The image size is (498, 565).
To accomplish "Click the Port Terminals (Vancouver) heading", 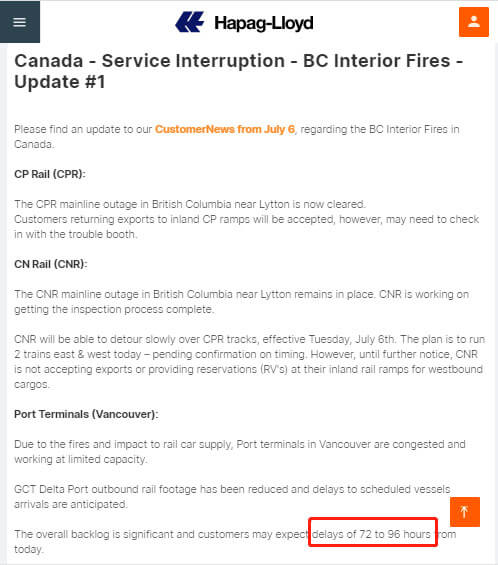I will (86, 414).
